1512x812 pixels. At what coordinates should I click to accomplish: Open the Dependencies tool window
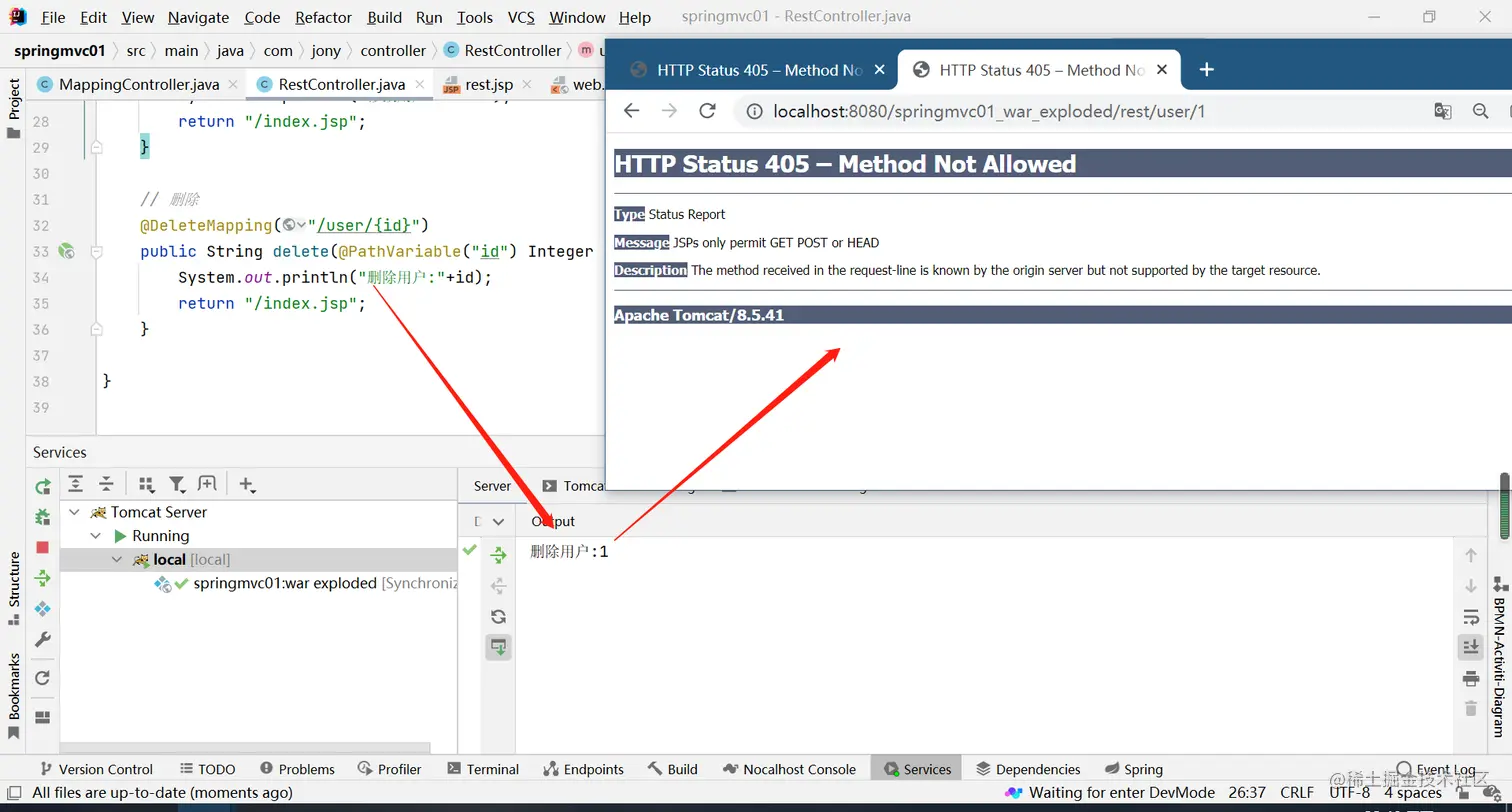[1028, 769]
